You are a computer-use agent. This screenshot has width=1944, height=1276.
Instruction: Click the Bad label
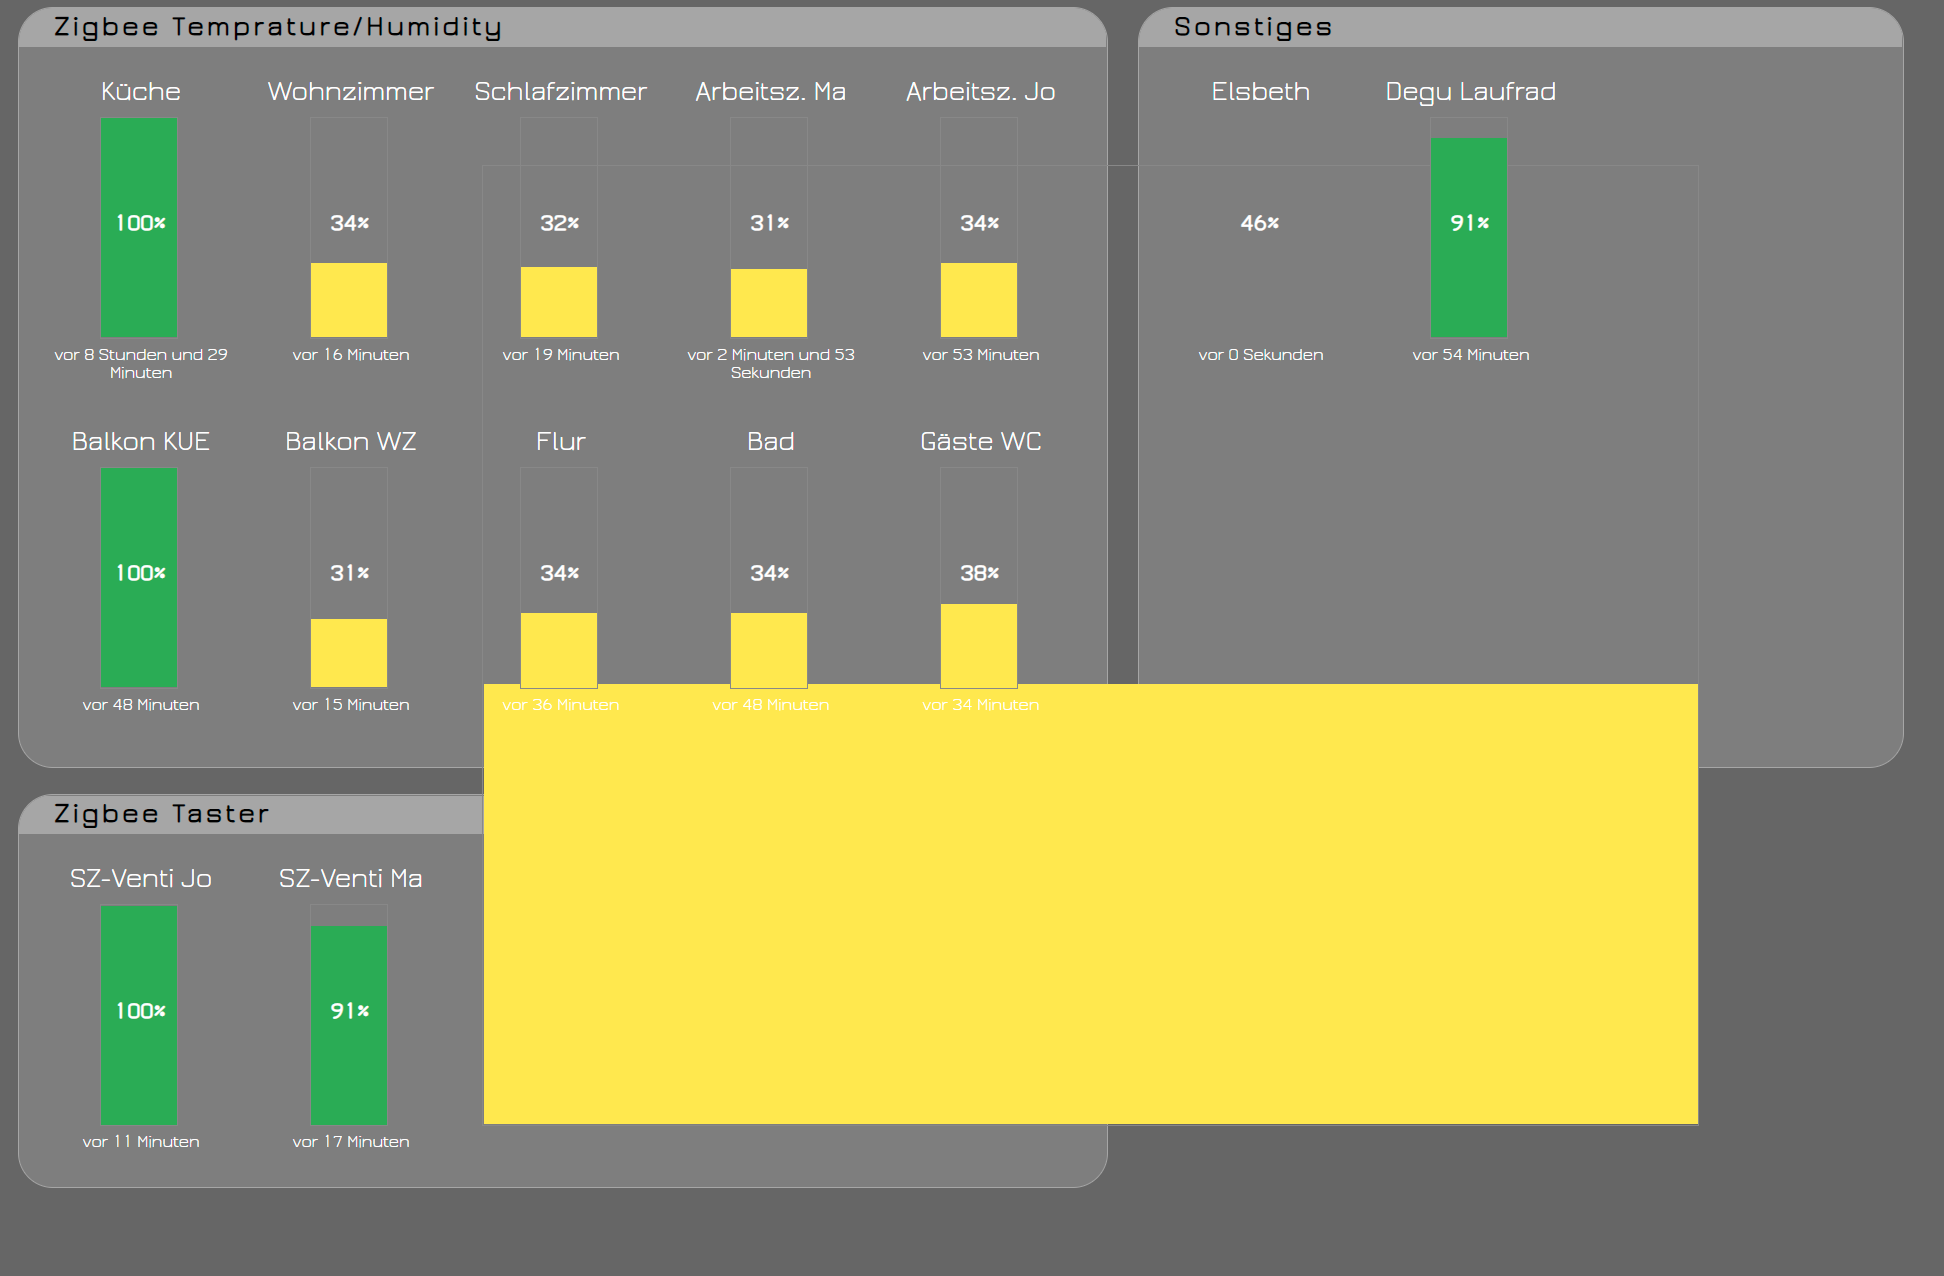click(x=770, y=441)
